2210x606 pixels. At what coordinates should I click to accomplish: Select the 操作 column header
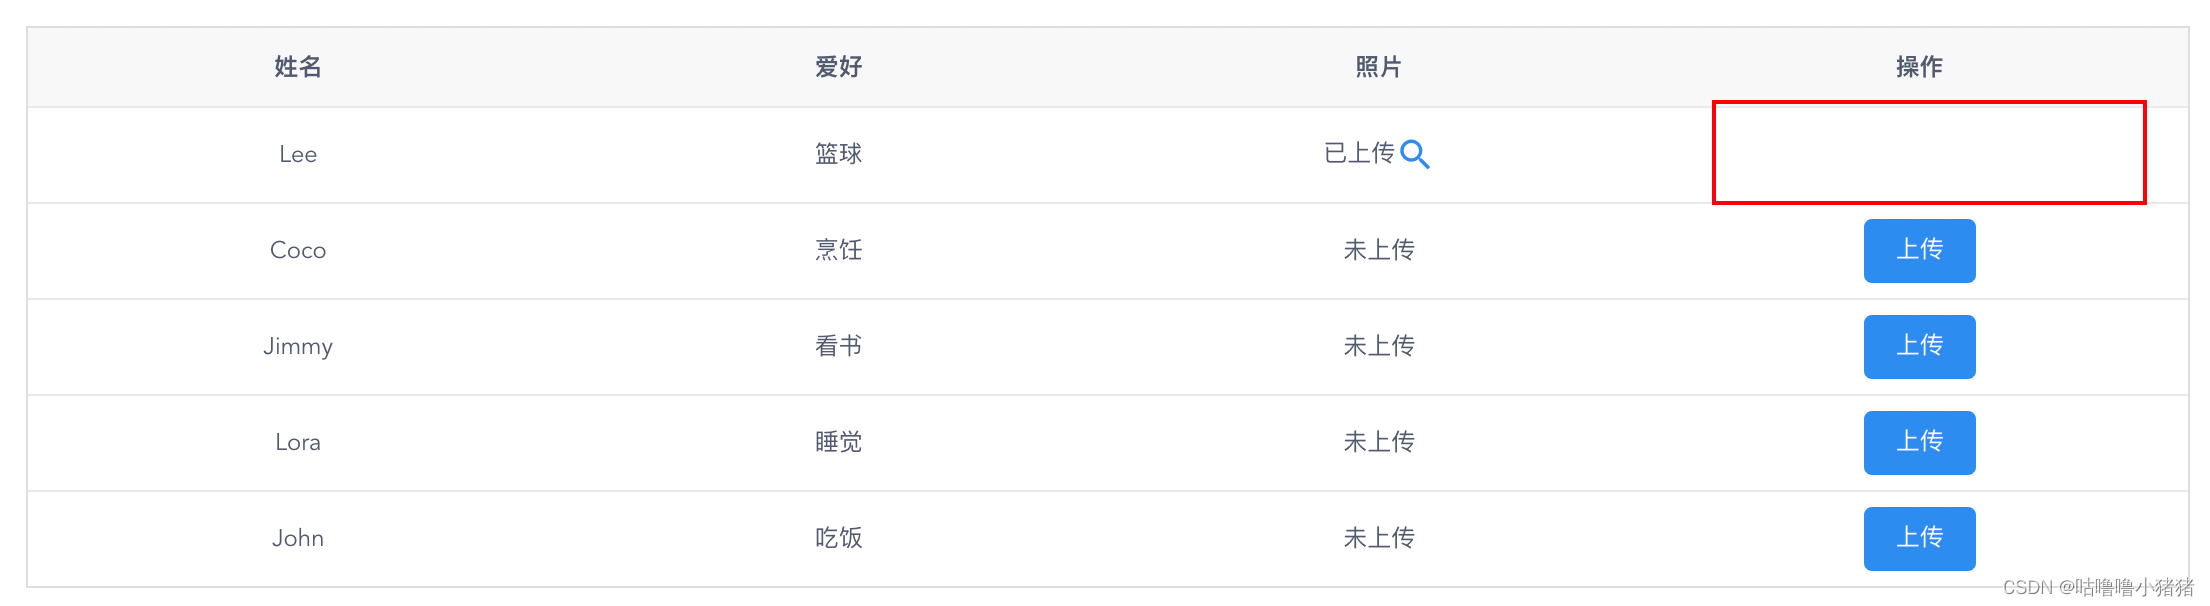point(1918,66)
